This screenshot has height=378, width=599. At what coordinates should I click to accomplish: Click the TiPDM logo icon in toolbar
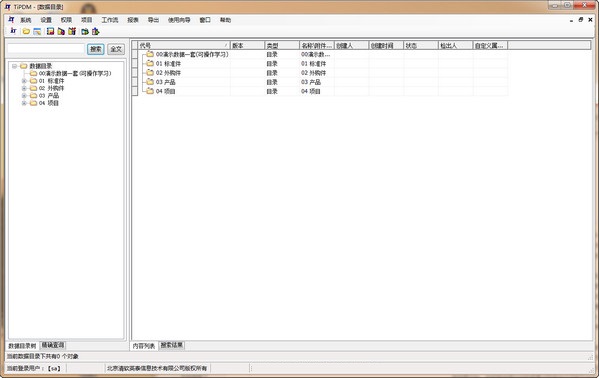pos(13,31)
